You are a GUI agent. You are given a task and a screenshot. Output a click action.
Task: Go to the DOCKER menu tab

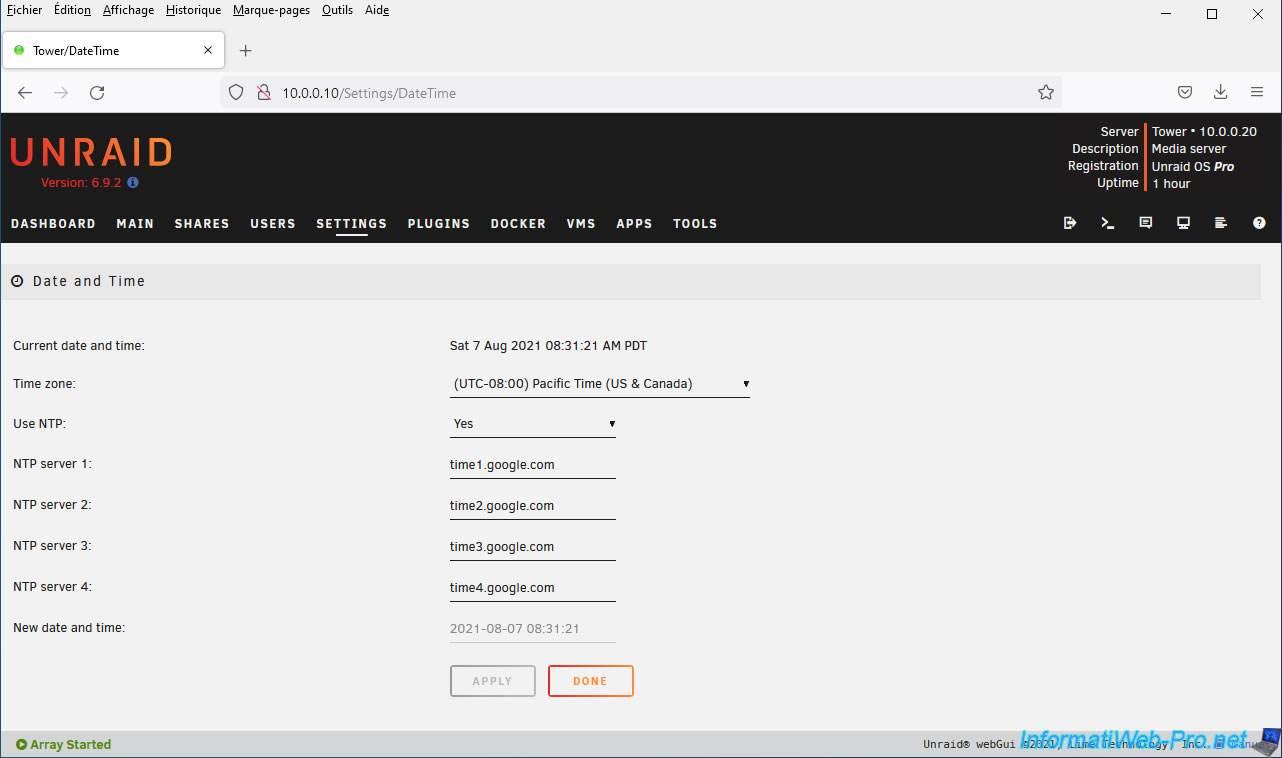[x=518, y=224]
